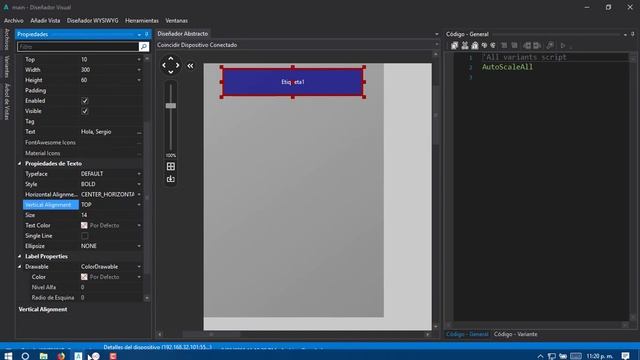640x360 pixels.
Task: Open the Text Color swatch picker
Action: (84, 225)
